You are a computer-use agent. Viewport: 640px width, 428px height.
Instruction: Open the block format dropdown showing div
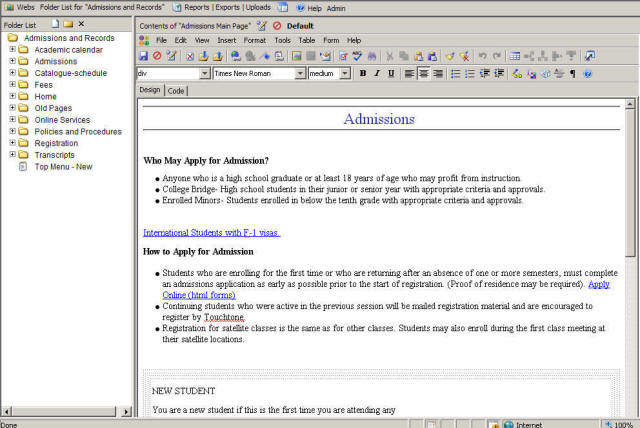(x=204, y=73)
